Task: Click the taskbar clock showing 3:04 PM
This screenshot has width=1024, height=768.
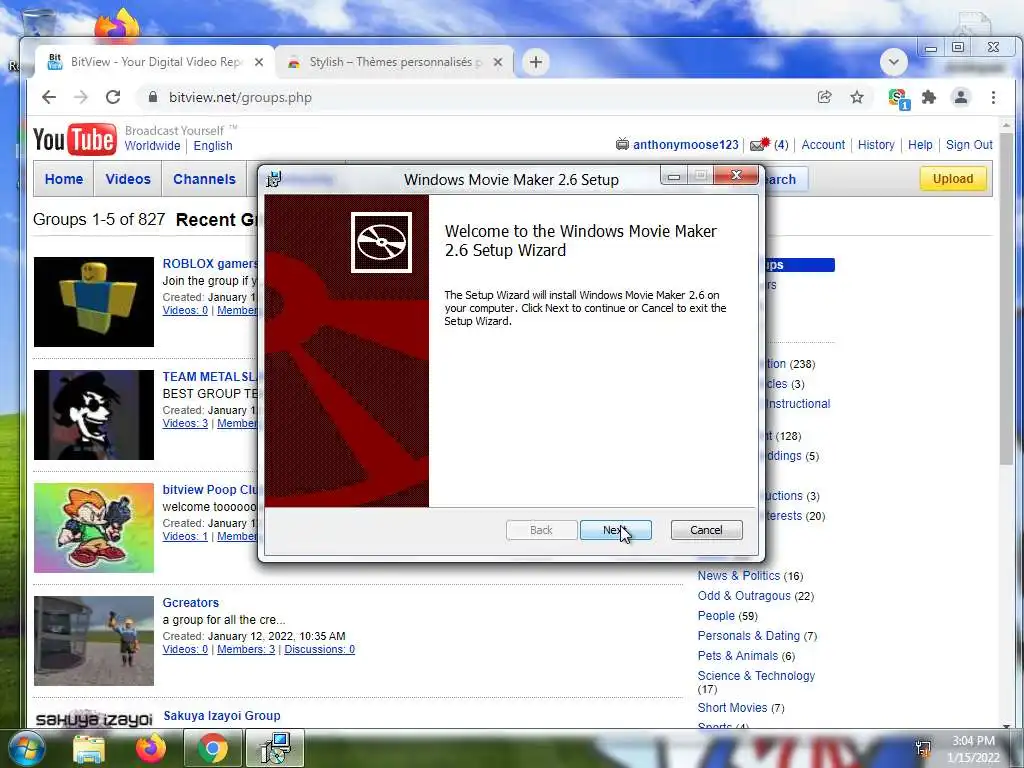Action: (x=973, y=749)
